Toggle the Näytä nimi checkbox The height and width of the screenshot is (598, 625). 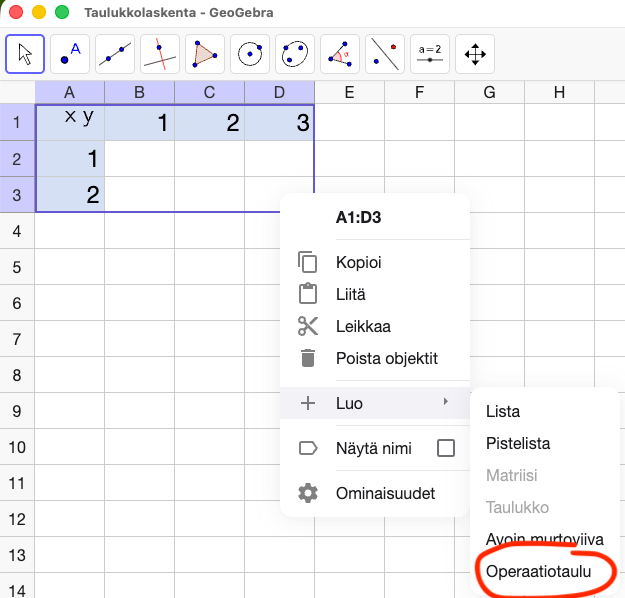(x=446, y=448)
